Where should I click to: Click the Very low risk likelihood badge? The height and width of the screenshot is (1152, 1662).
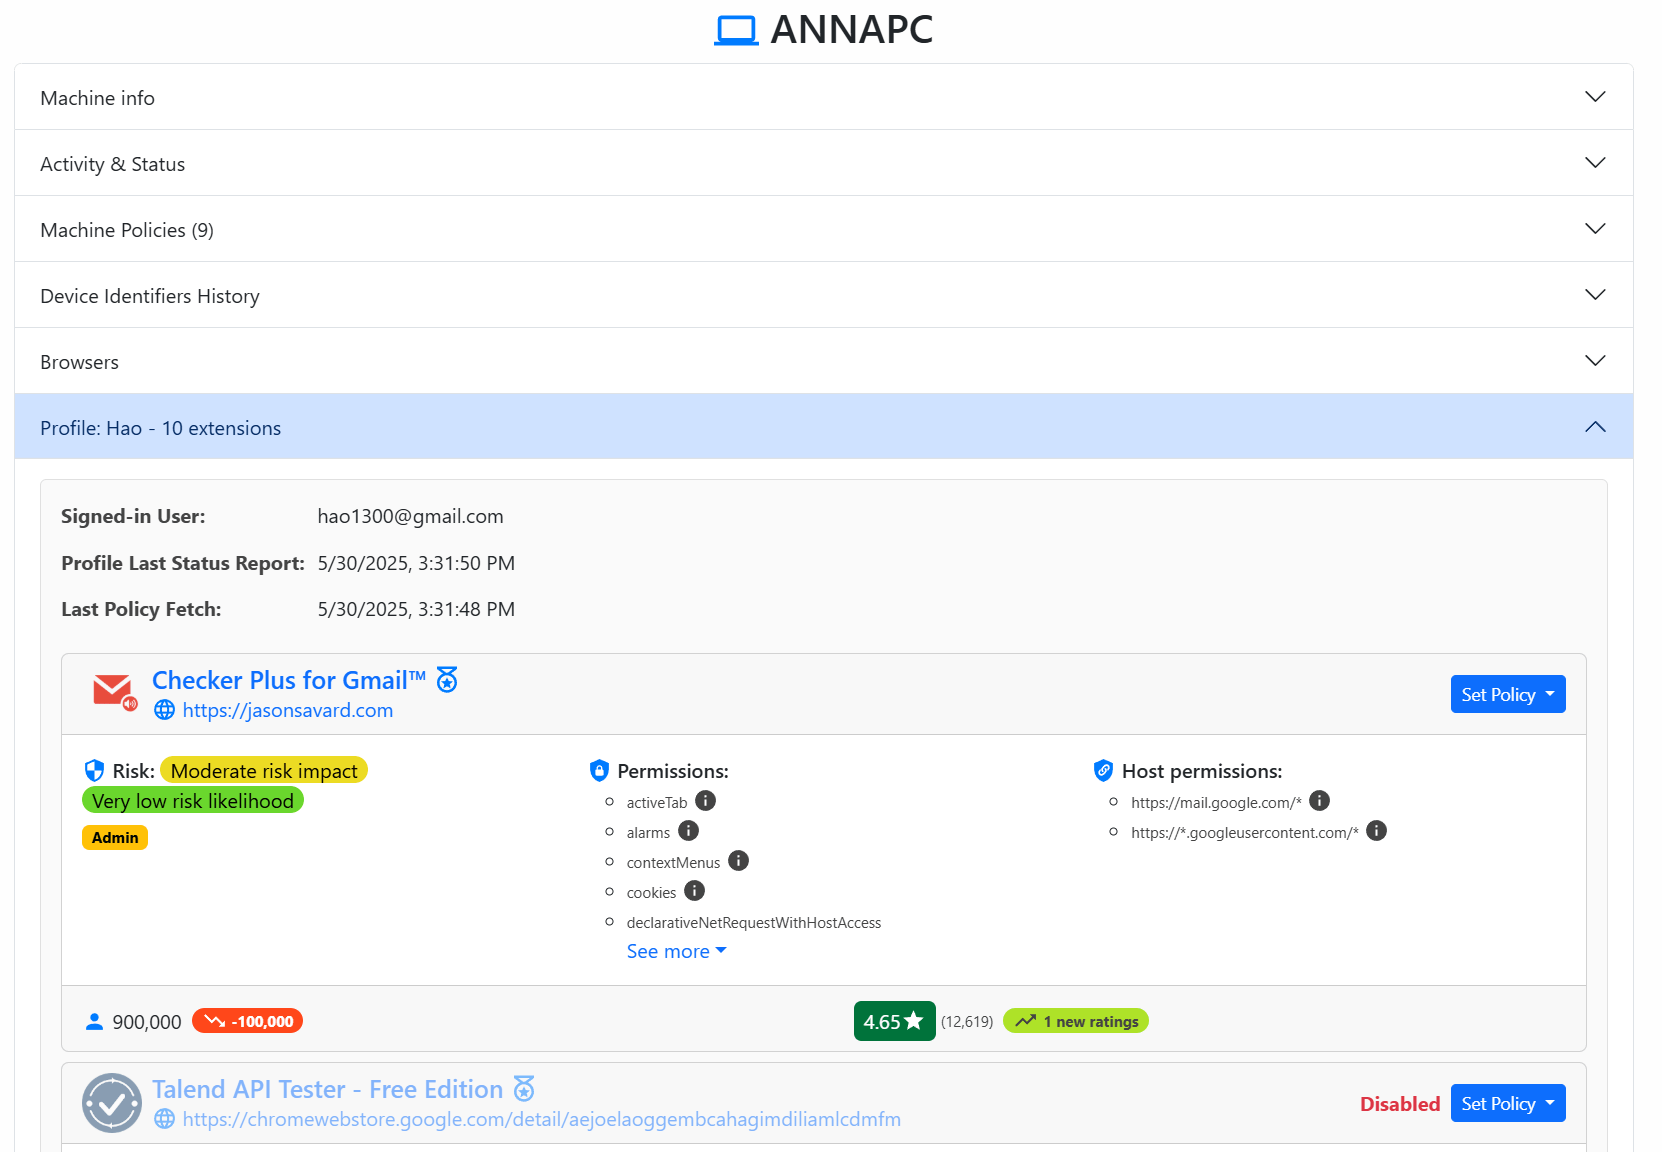click(193, 800)
